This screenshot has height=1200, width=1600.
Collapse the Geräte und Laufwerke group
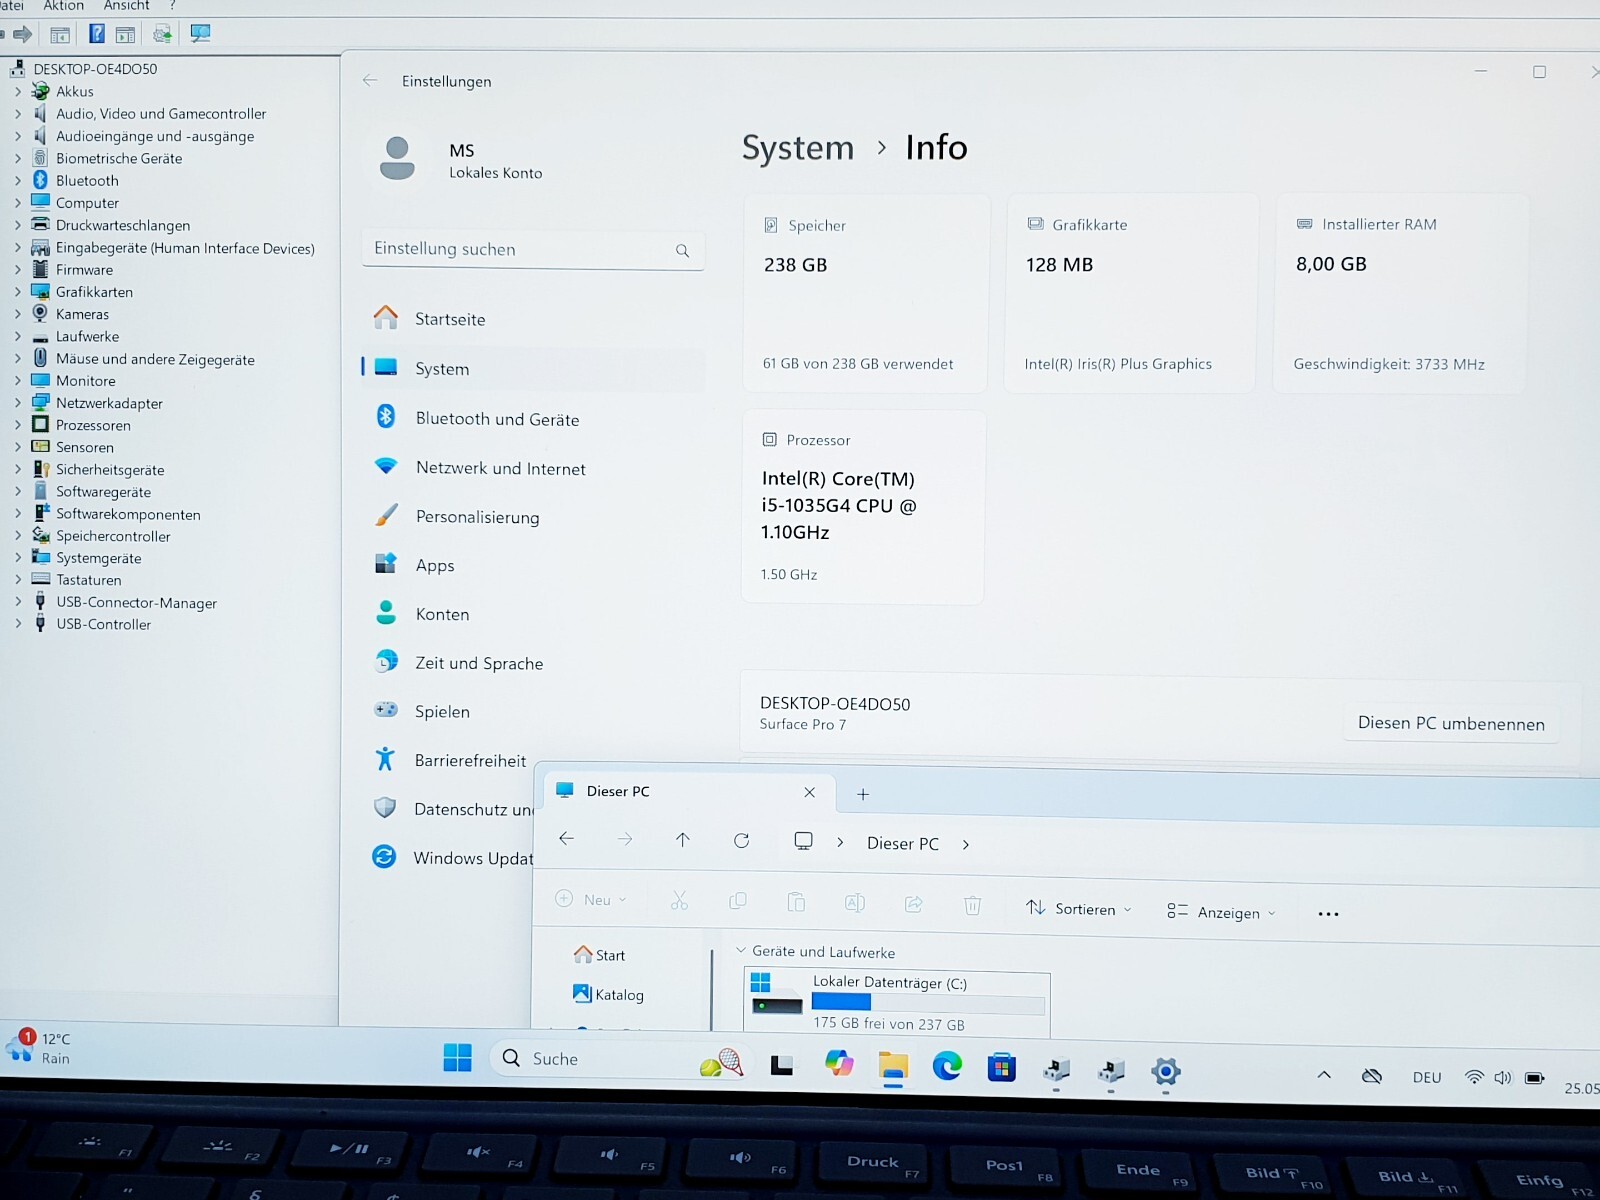(x=741, y=951)
